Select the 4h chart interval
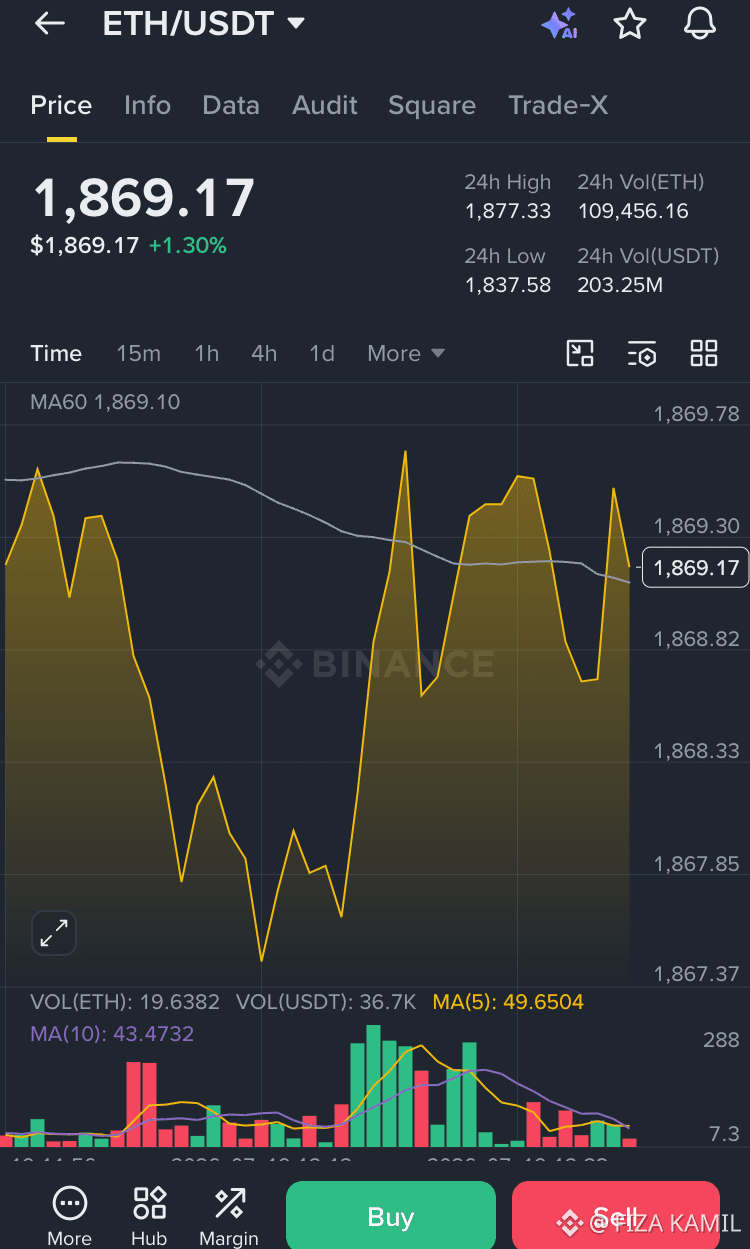Viewport: 750px width, 1249px height. (x=264, y=353)
